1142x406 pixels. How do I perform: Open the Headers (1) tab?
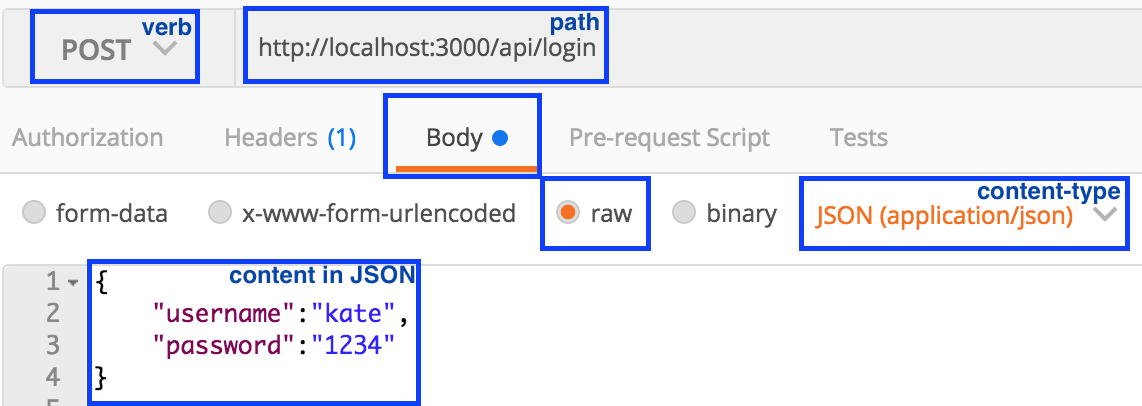[x=290, y=137]
